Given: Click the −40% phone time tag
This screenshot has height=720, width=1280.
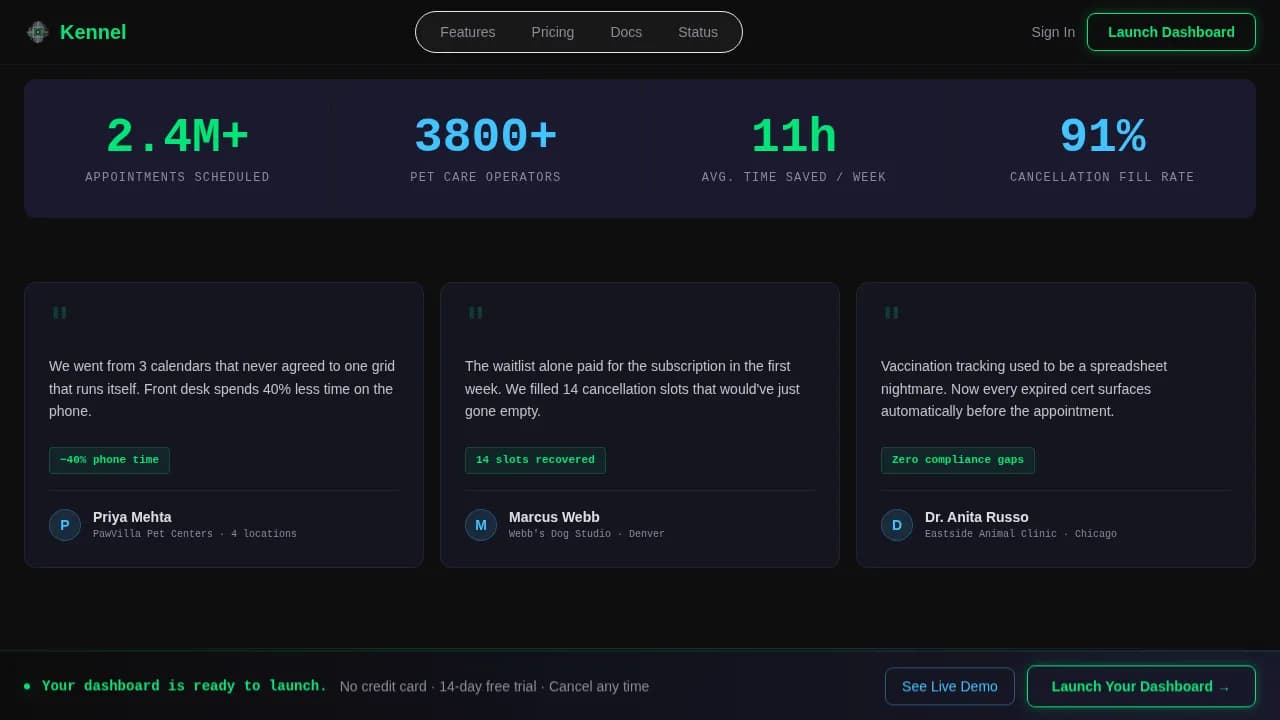Looking at the screenshot, I should tap(109, 460).
